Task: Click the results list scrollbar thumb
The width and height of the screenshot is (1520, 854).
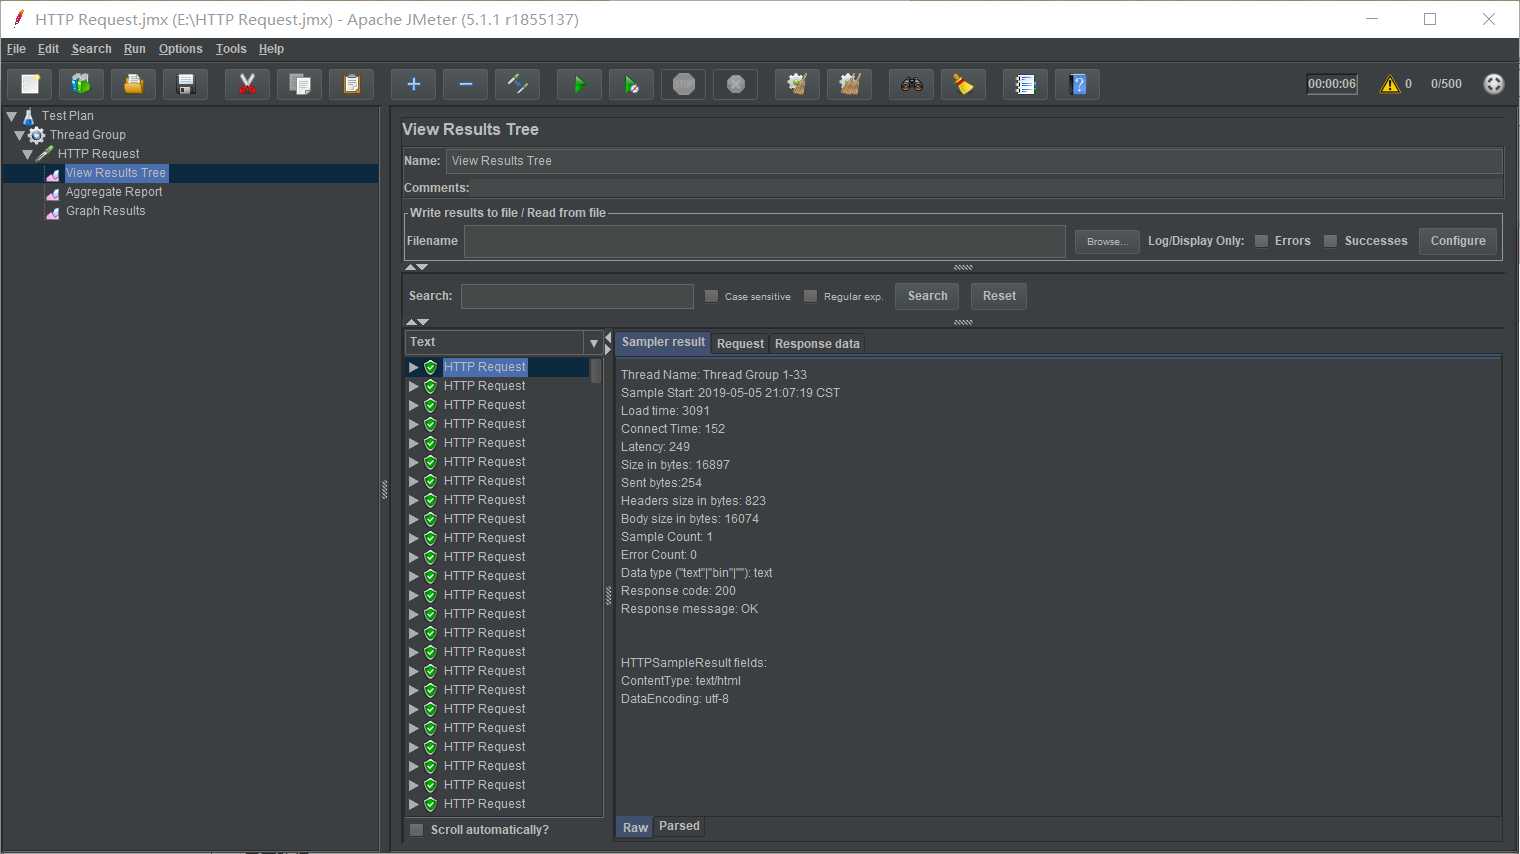Action: 596,371
